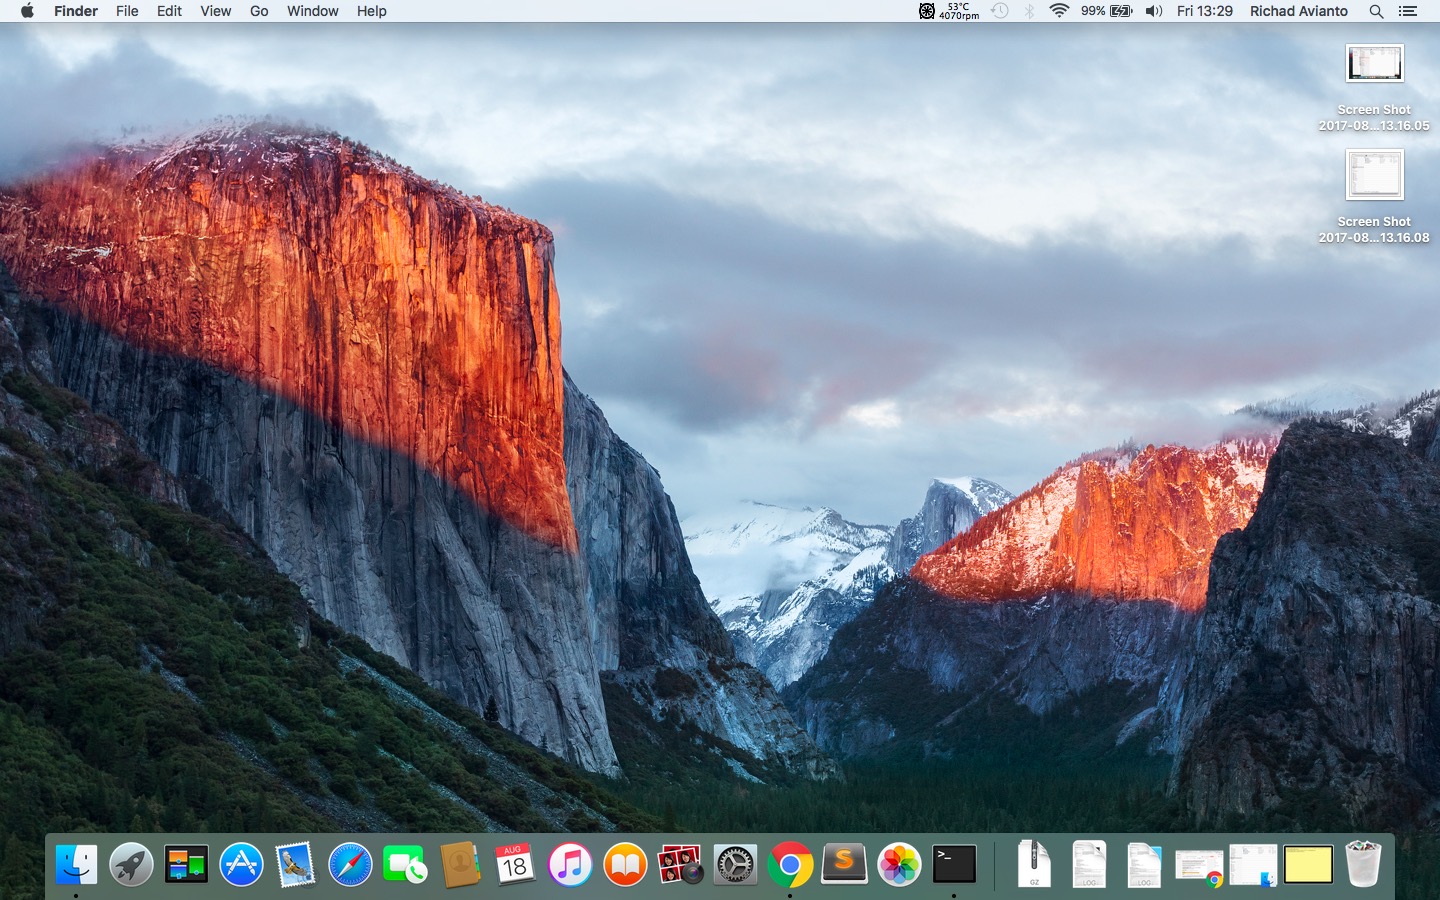Open Calendar showing Aug 18

pos(515,865)
